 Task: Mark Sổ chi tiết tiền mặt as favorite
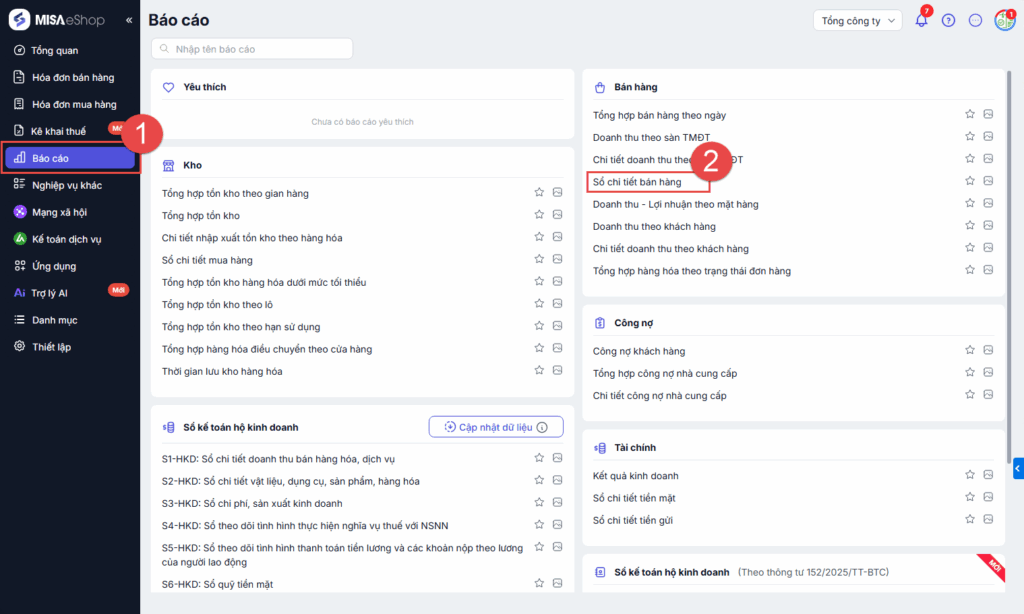(x=969, y=497)
